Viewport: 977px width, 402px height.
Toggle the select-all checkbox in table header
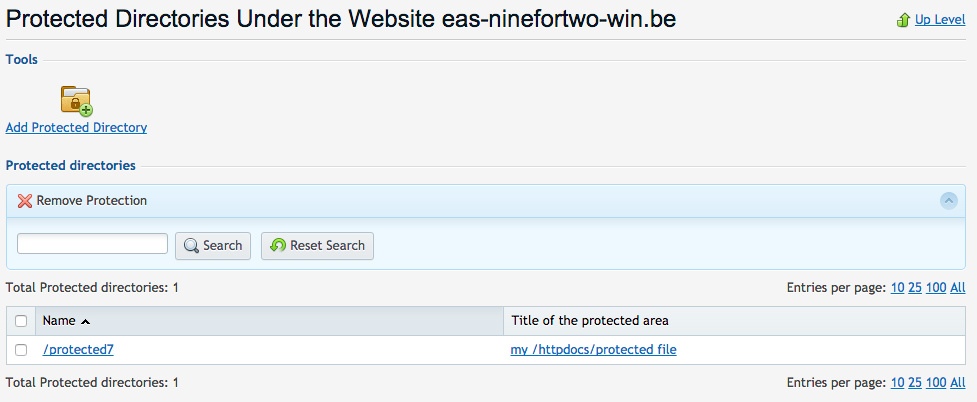pyautogui.click(x=21, y=321)
